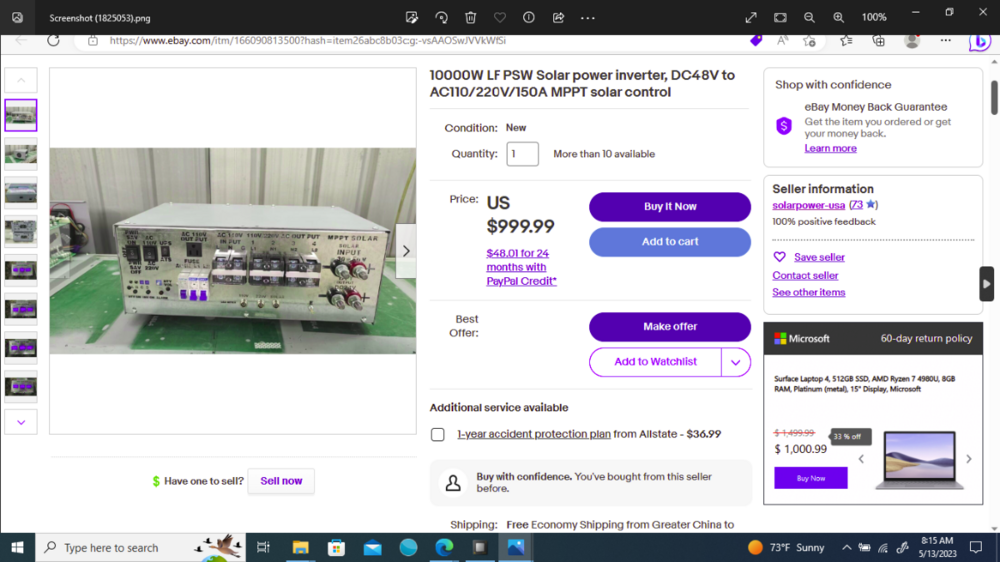Screen dimensions: 1000x562
Task: Open Windows Start menu
Action: click(17, 547)
